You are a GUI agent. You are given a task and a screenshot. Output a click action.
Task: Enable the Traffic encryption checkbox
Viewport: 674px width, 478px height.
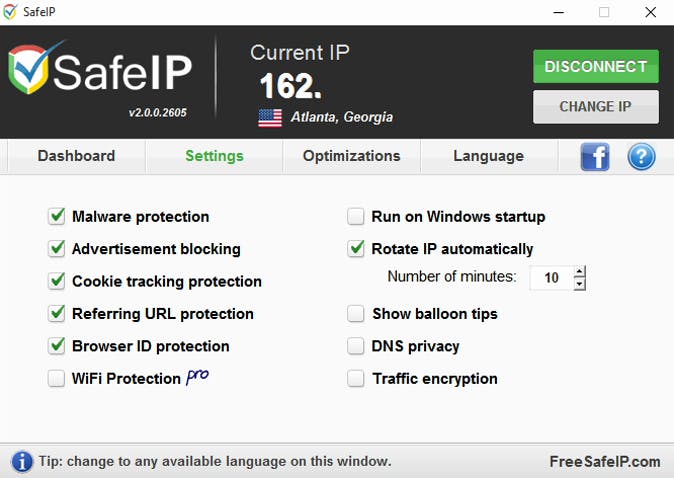click(356, 379)
